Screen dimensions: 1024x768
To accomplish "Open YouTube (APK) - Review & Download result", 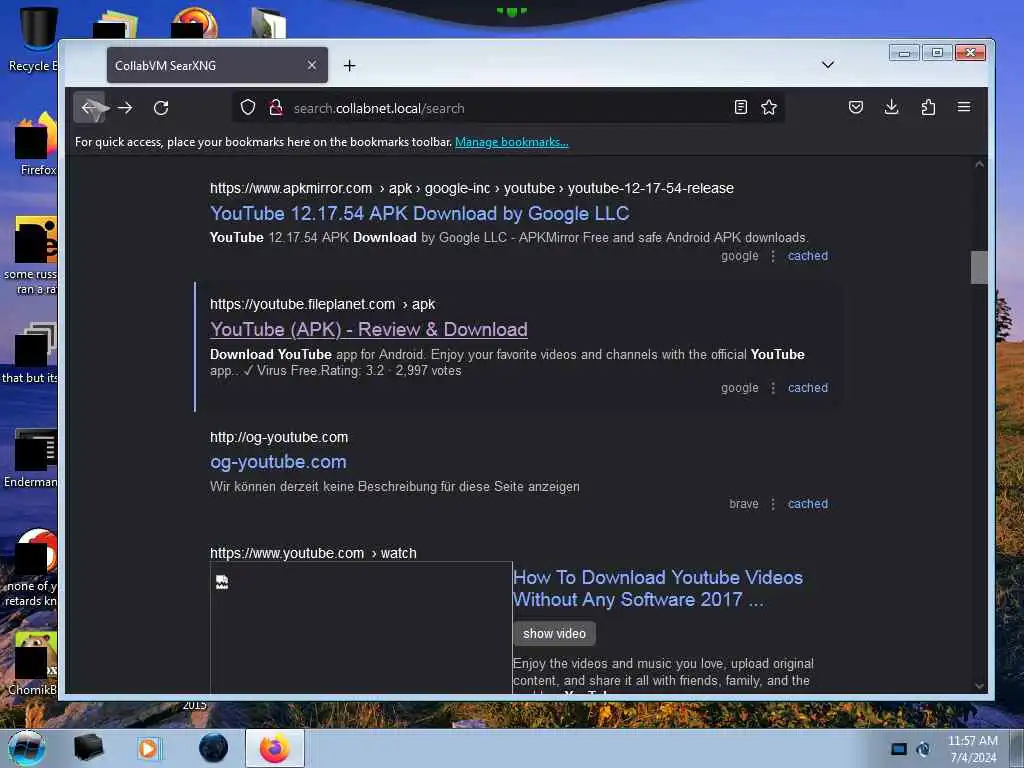I will 368,329.
